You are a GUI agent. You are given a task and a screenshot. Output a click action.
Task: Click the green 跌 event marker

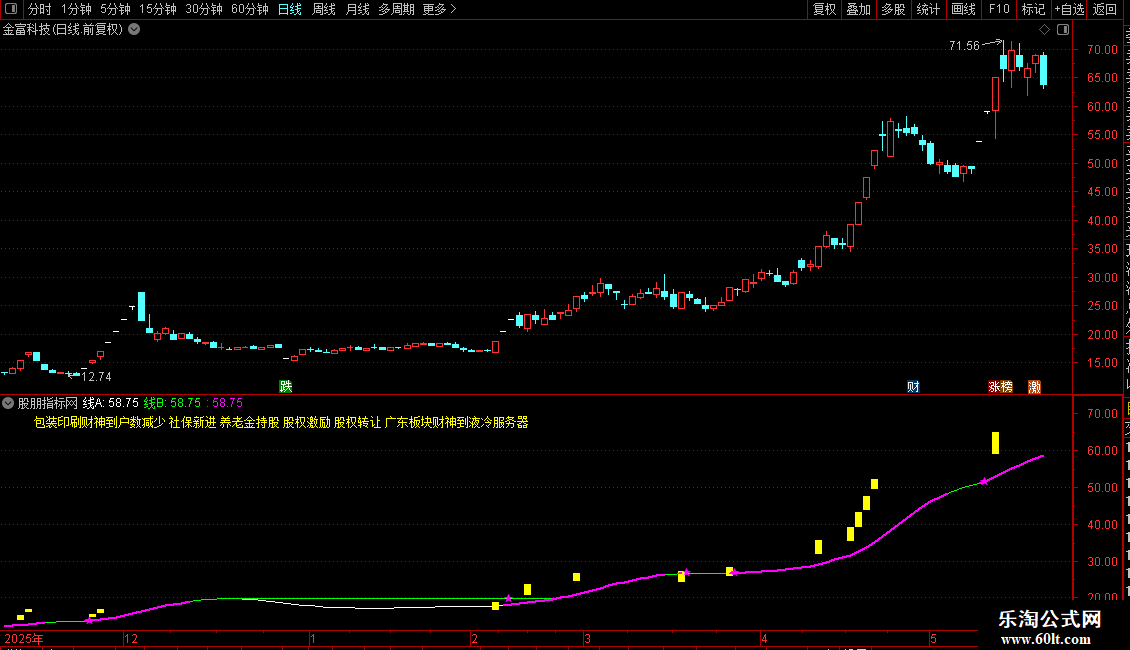click(286, 387)
